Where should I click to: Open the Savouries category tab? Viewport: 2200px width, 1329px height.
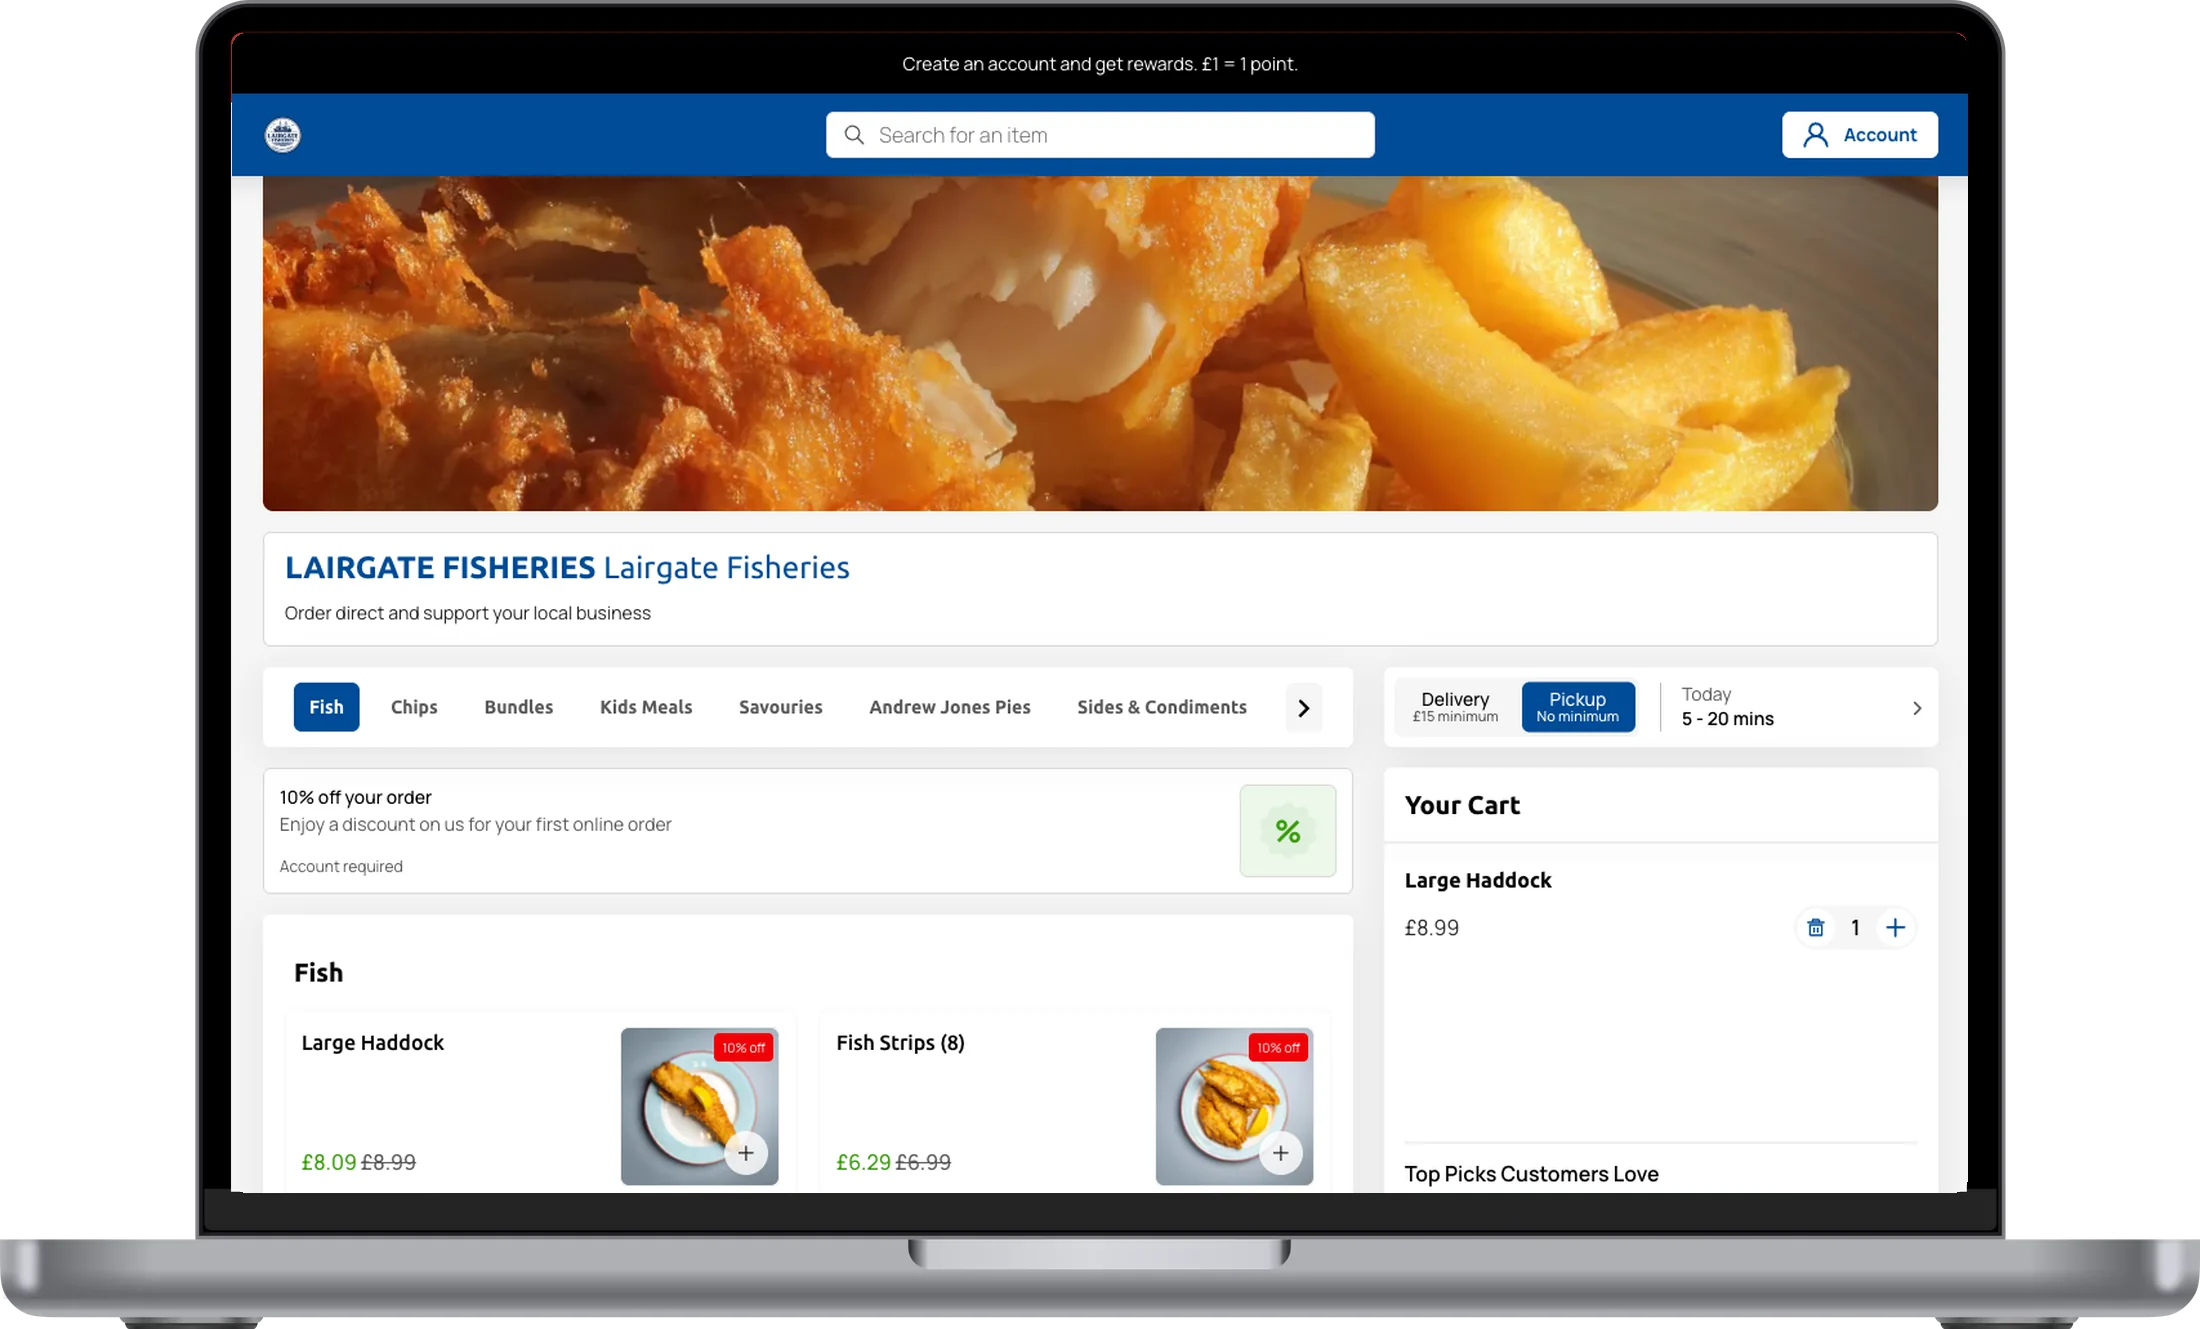tap(781, 707)
